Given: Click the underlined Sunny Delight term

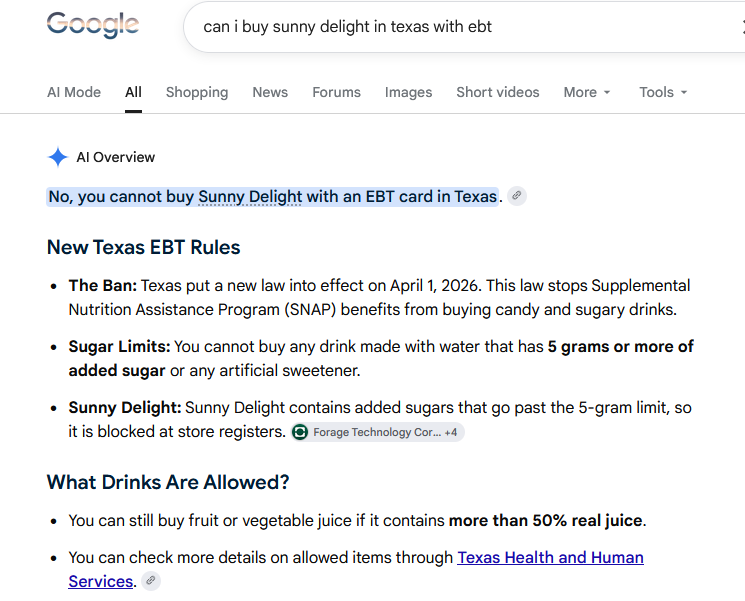Looking at the screenshot, I should pyautogui.click(x=250, y=196).
